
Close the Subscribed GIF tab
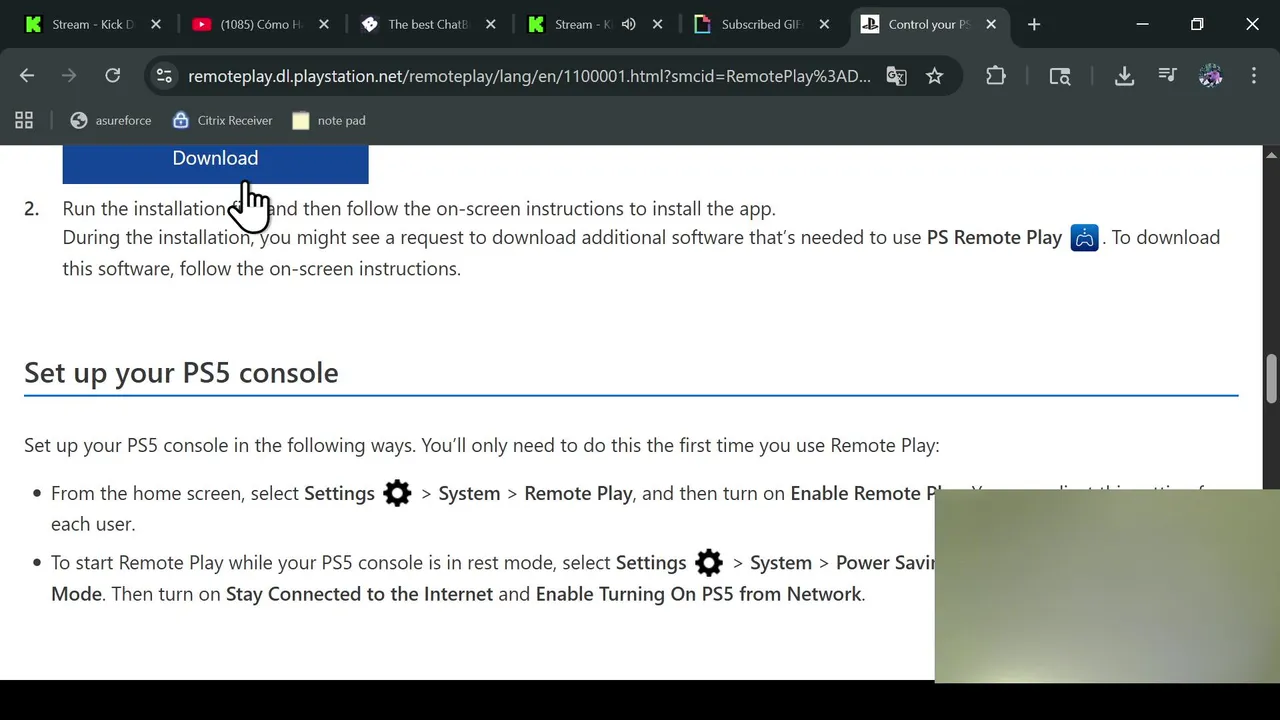[x=824, y=24]
